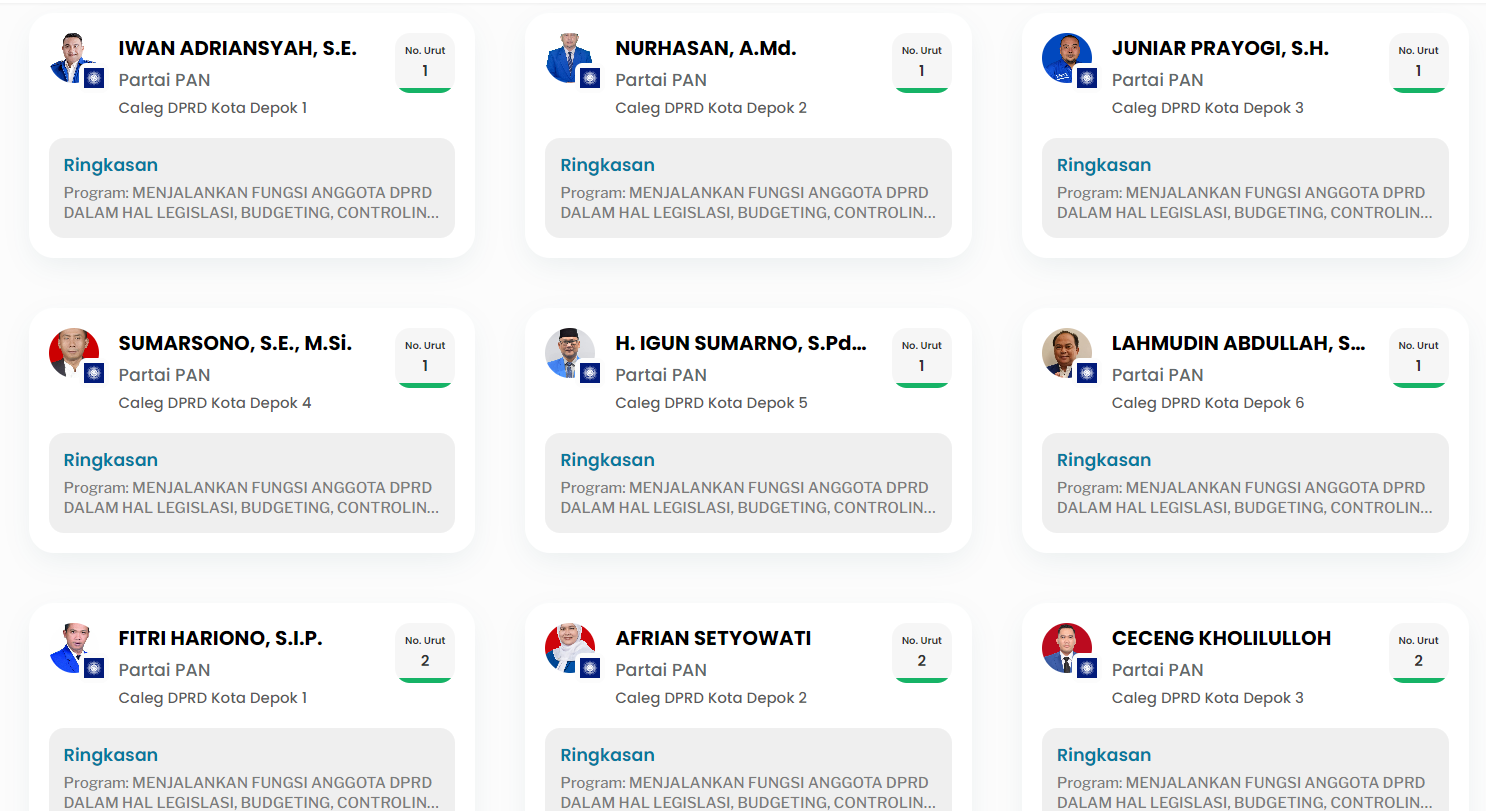This screenshot has height=811, width=1486.
Task: Click PAN party logo beside Sumarsono
Action: pos(94,373)
